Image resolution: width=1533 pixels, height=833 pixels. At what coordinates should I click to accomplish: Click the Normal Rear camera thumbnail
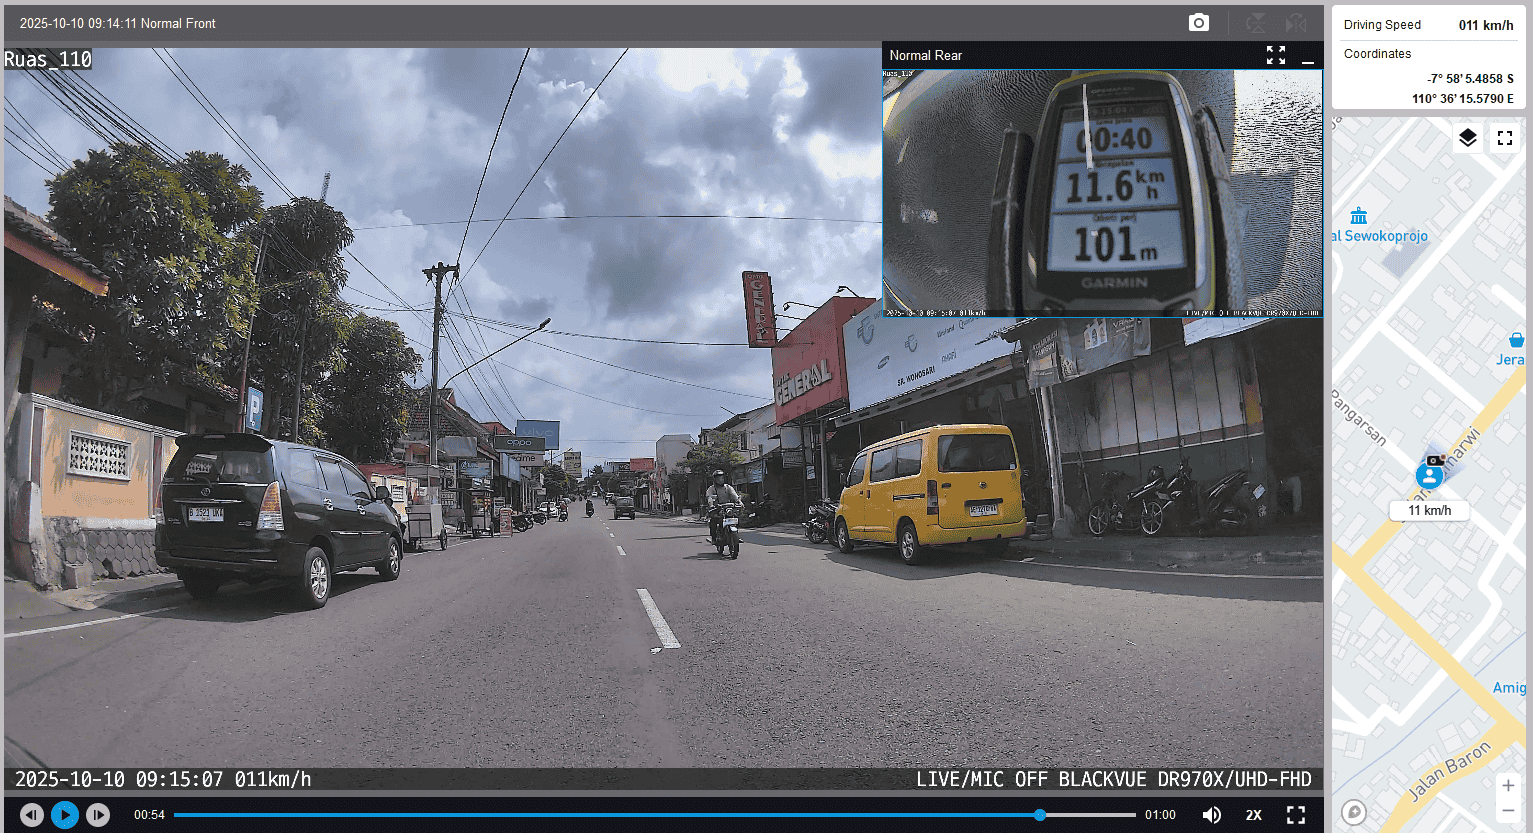(x=1102, y=192)
